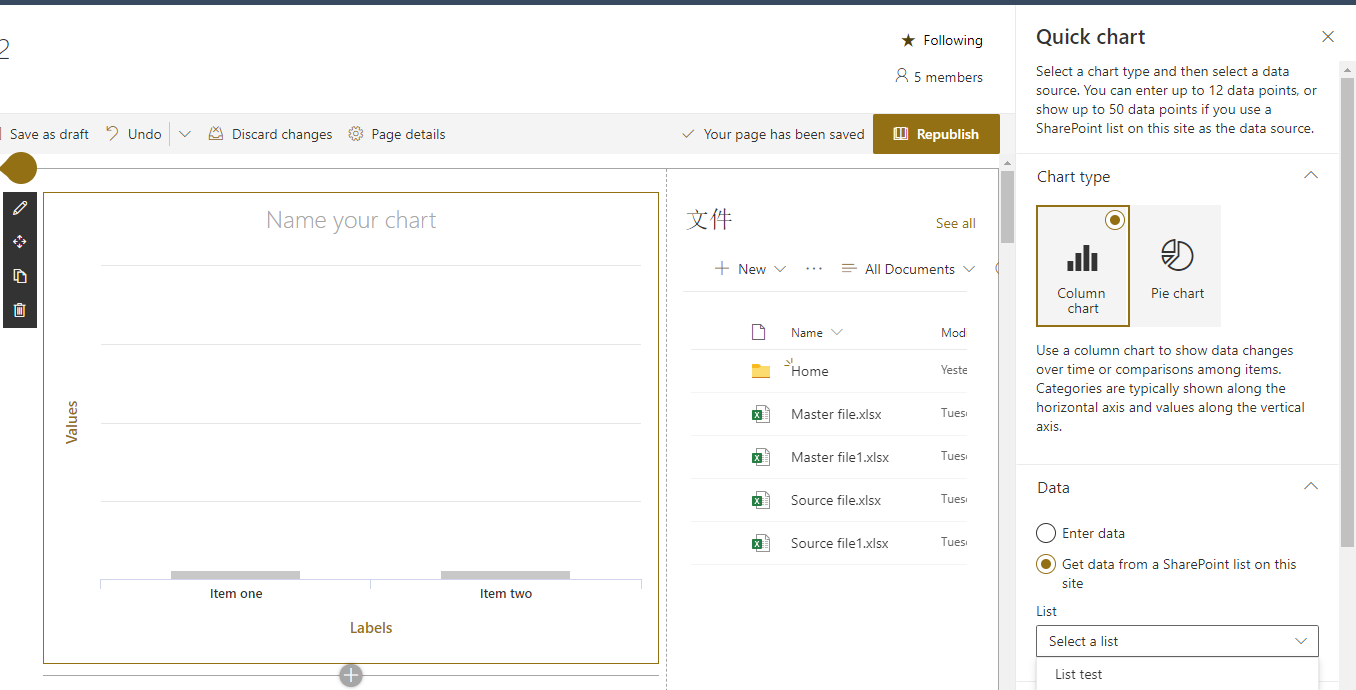Open Master file.xlsx
This screenshot has width=1356, height=690.
pyautogui.click(x=836, y=414)
